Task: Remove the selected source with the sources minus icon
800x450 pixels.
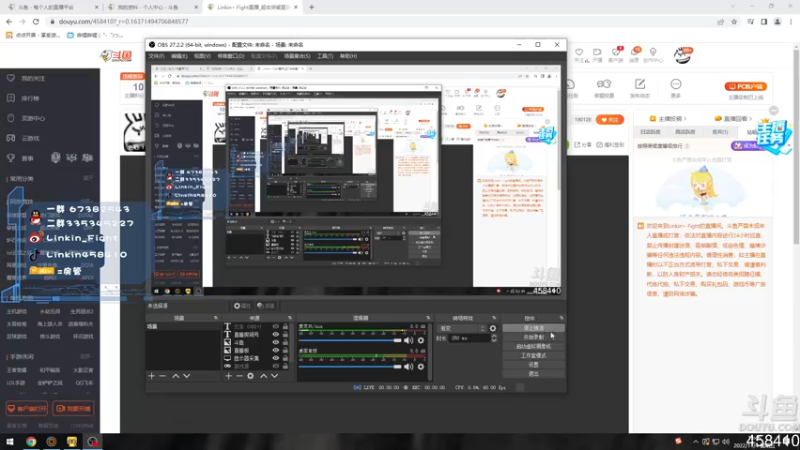Action: click(x=239, y=376)
